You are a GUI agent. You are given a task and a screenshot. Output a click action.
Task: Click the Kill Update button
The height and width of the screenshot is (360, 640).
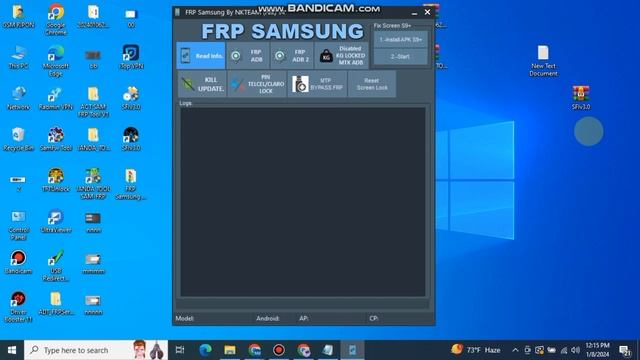pyautogui.click(x=202, y=84)
